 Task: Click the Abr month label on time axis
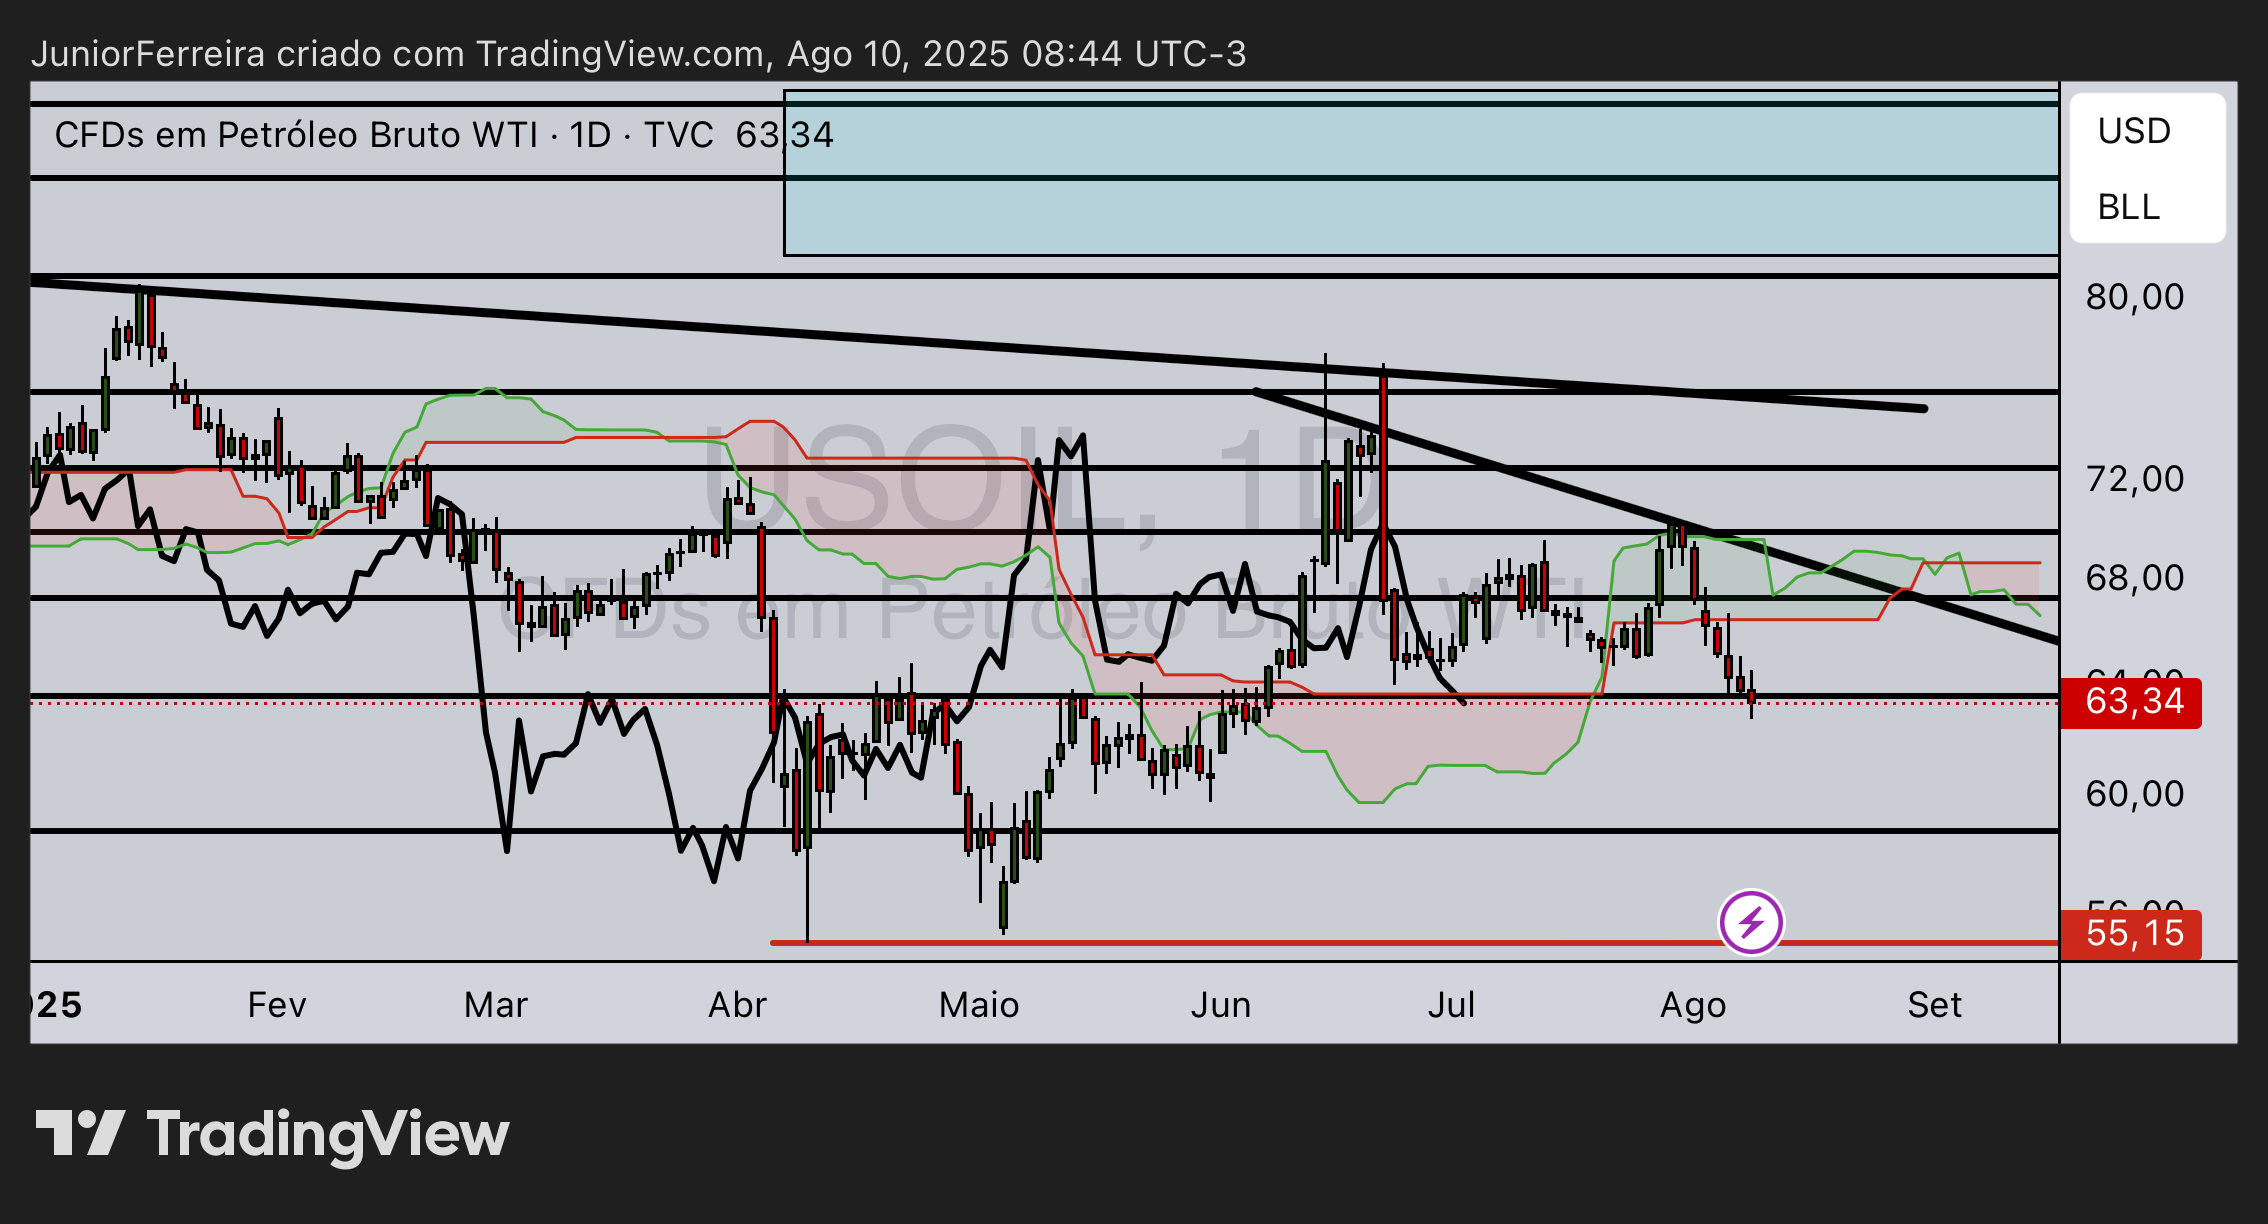tap(738, 1004)
